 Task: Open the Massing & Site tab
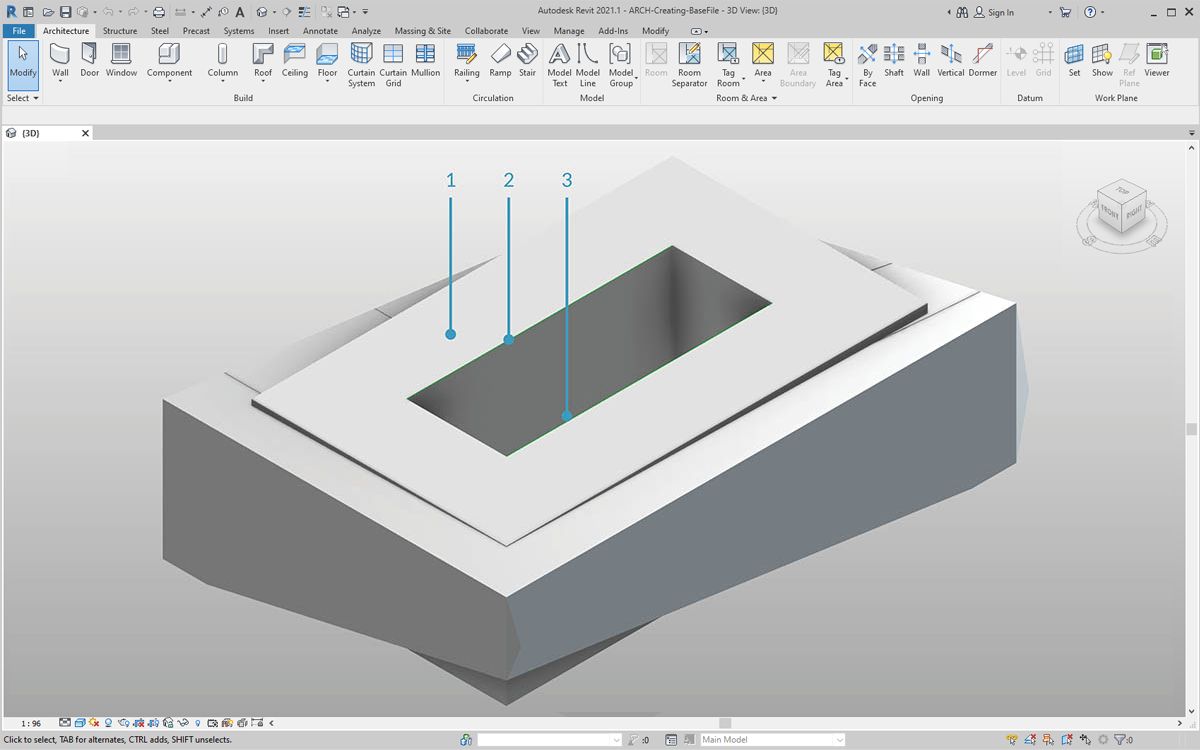422,31
